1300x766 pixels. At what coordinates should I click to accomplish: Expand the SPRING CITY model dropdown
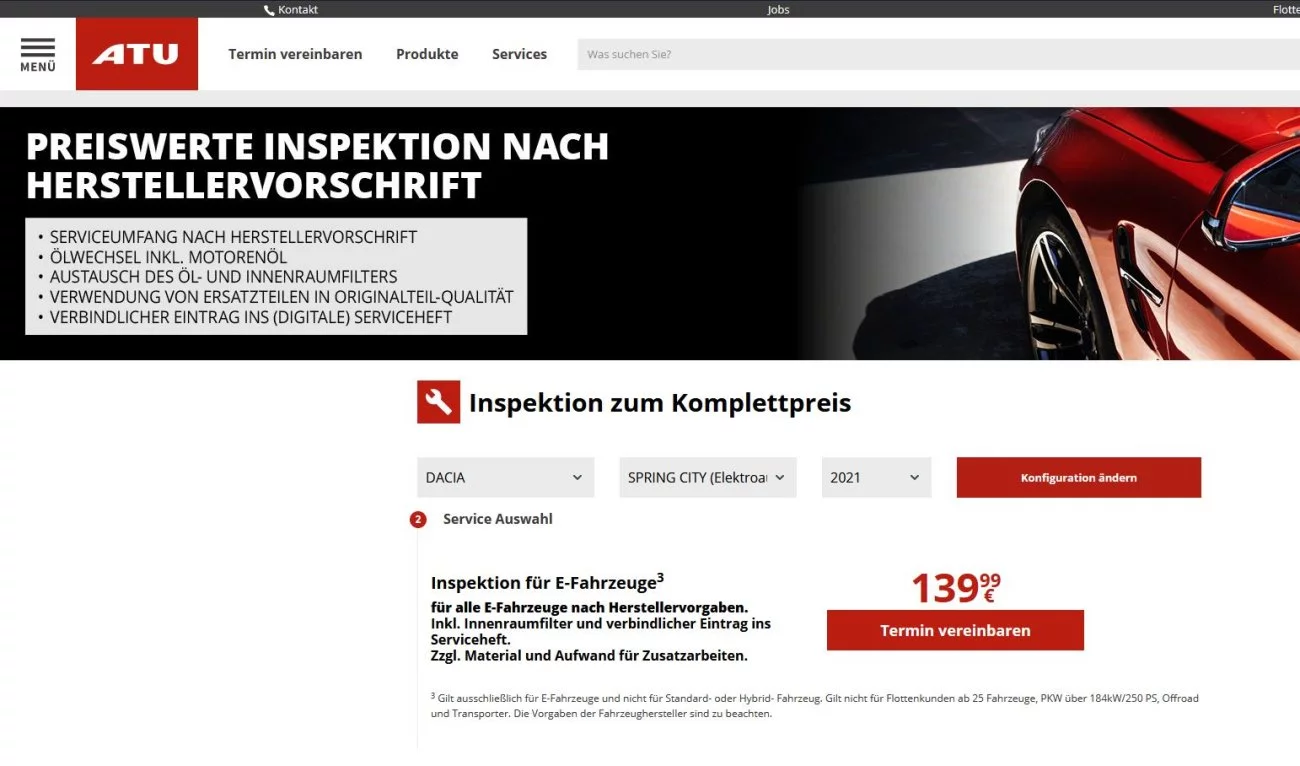tap(708, 478)
